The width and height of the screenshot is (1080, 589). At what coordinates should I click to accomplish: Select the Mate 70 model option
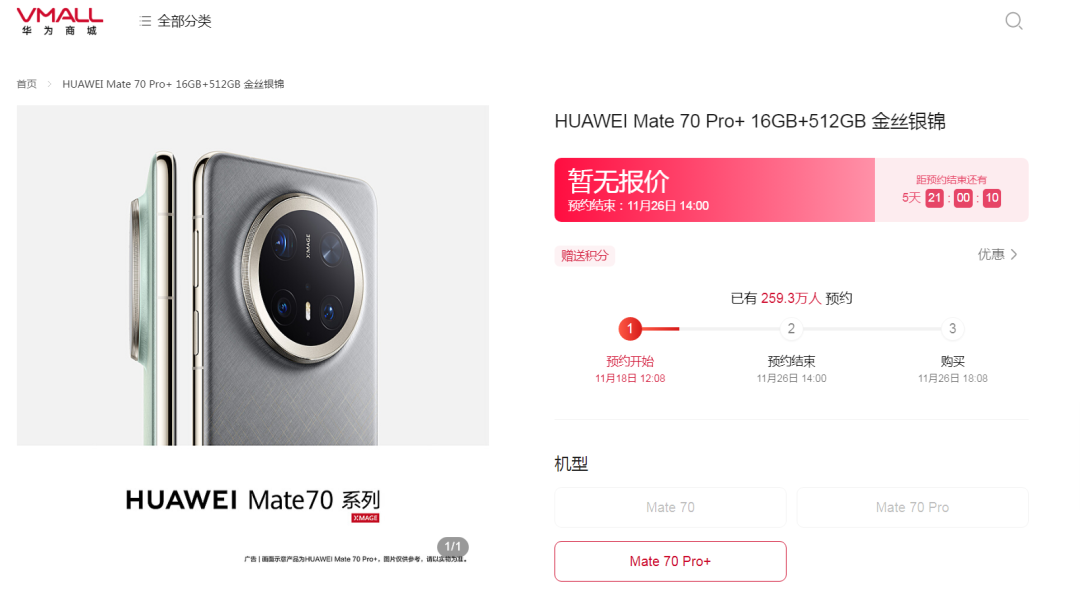point(670,507)
